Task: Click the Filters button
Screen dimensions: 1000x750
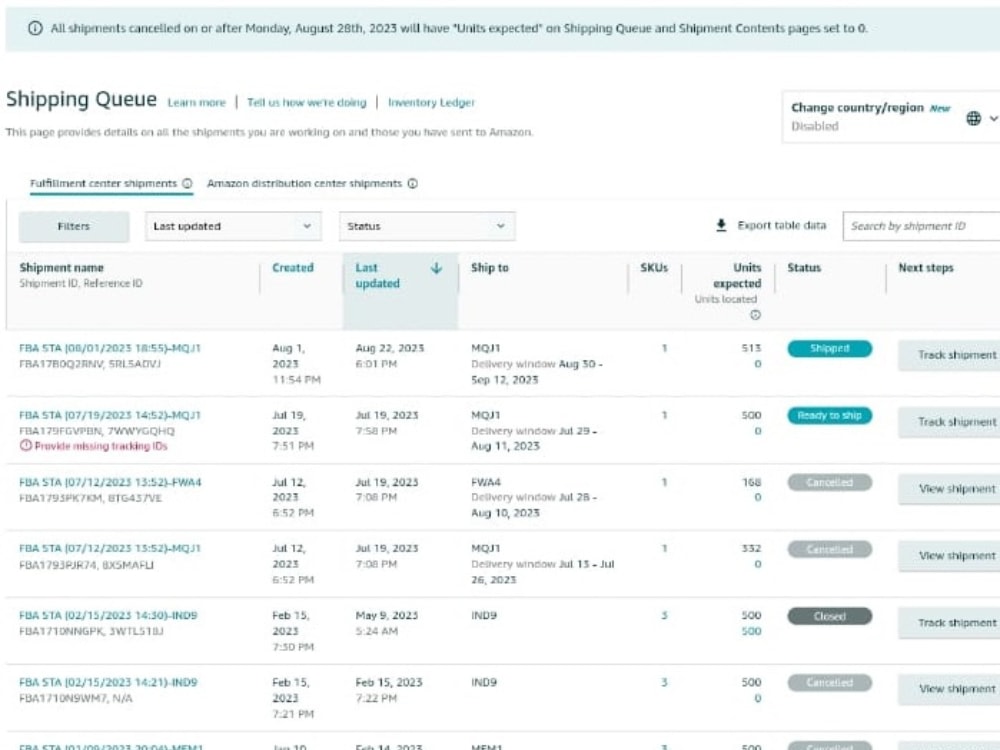Action: click(x=74, y=226)
